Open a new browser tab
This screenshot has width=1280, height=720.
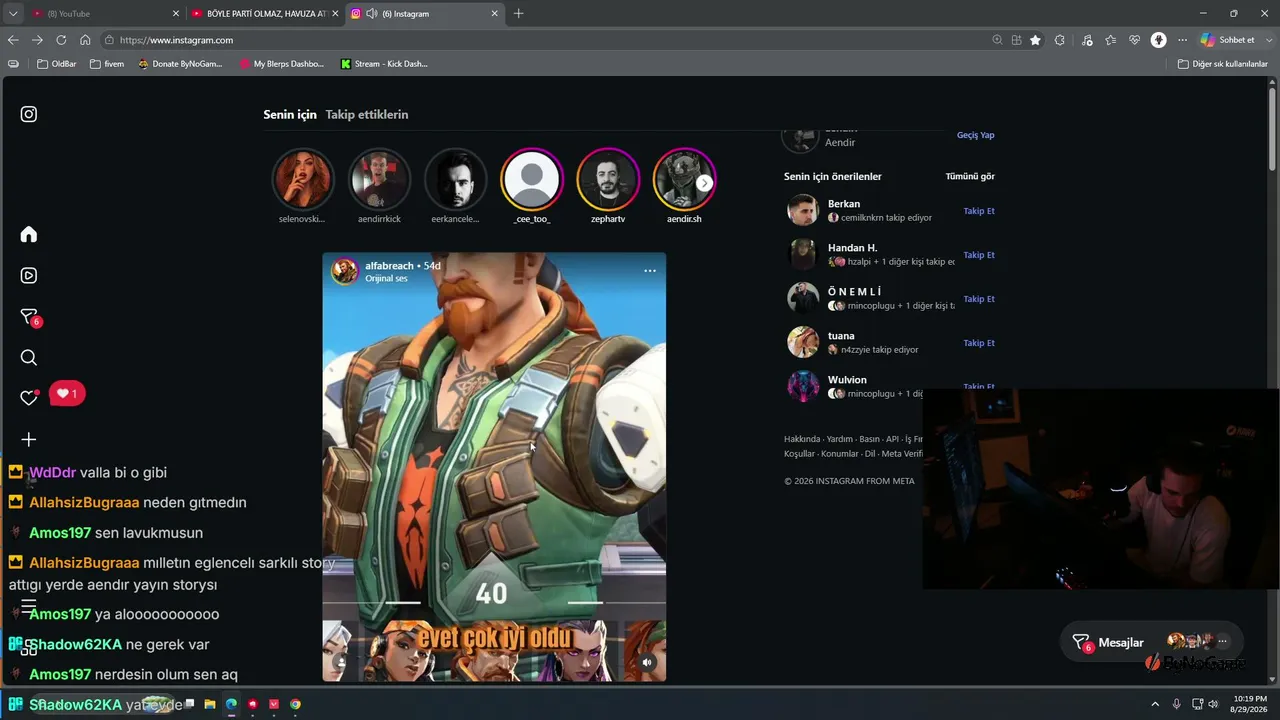(x=518, y=14)
